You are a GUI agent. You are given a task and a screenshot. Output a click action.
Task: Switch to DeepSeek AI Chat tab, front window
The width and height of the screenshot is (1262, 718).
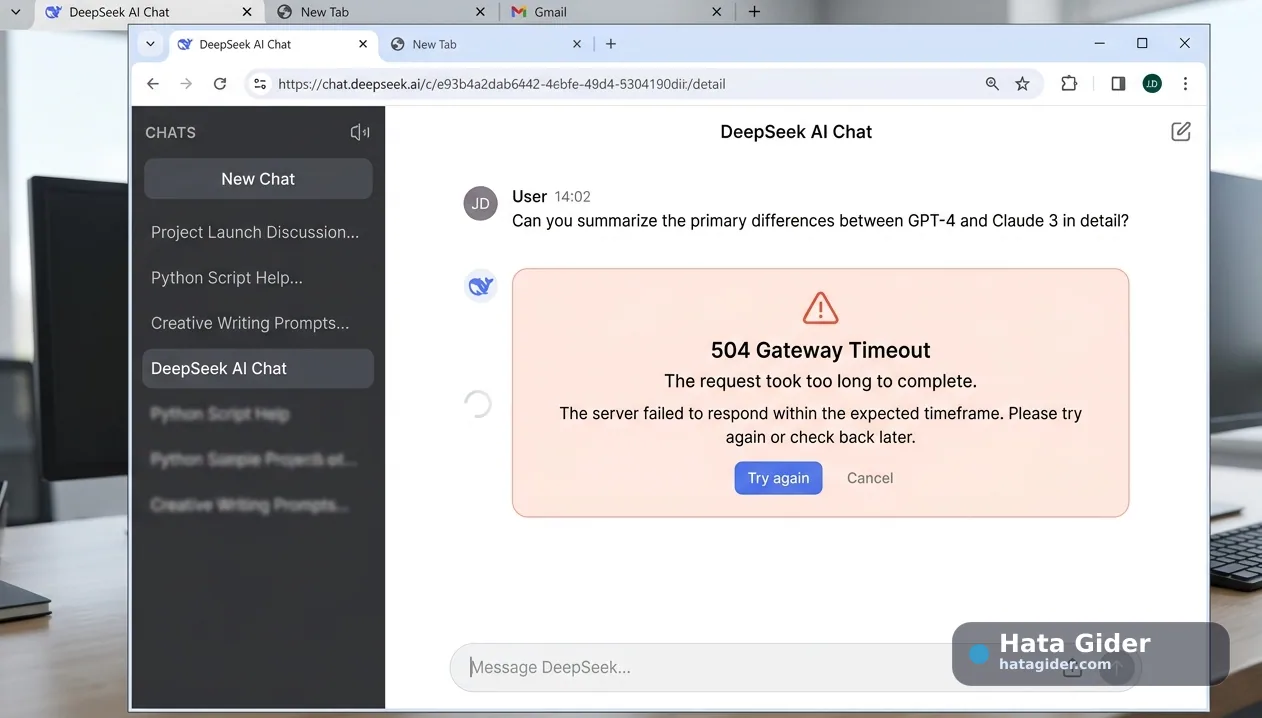(275, 44)
